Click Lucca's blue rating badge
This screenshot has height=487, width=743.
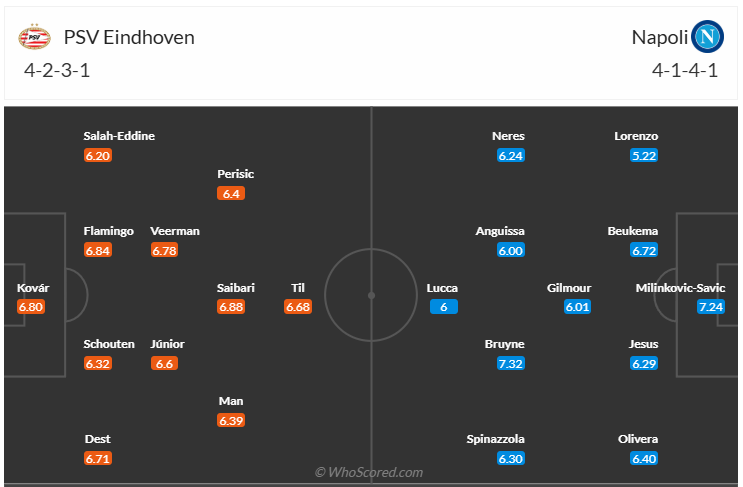click(x=444, y=307)
